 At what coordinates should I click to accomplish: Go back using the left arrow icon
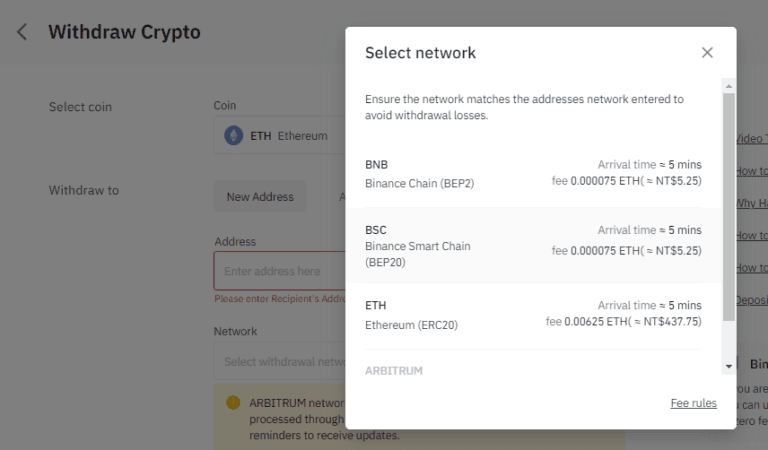click(22, 32)
